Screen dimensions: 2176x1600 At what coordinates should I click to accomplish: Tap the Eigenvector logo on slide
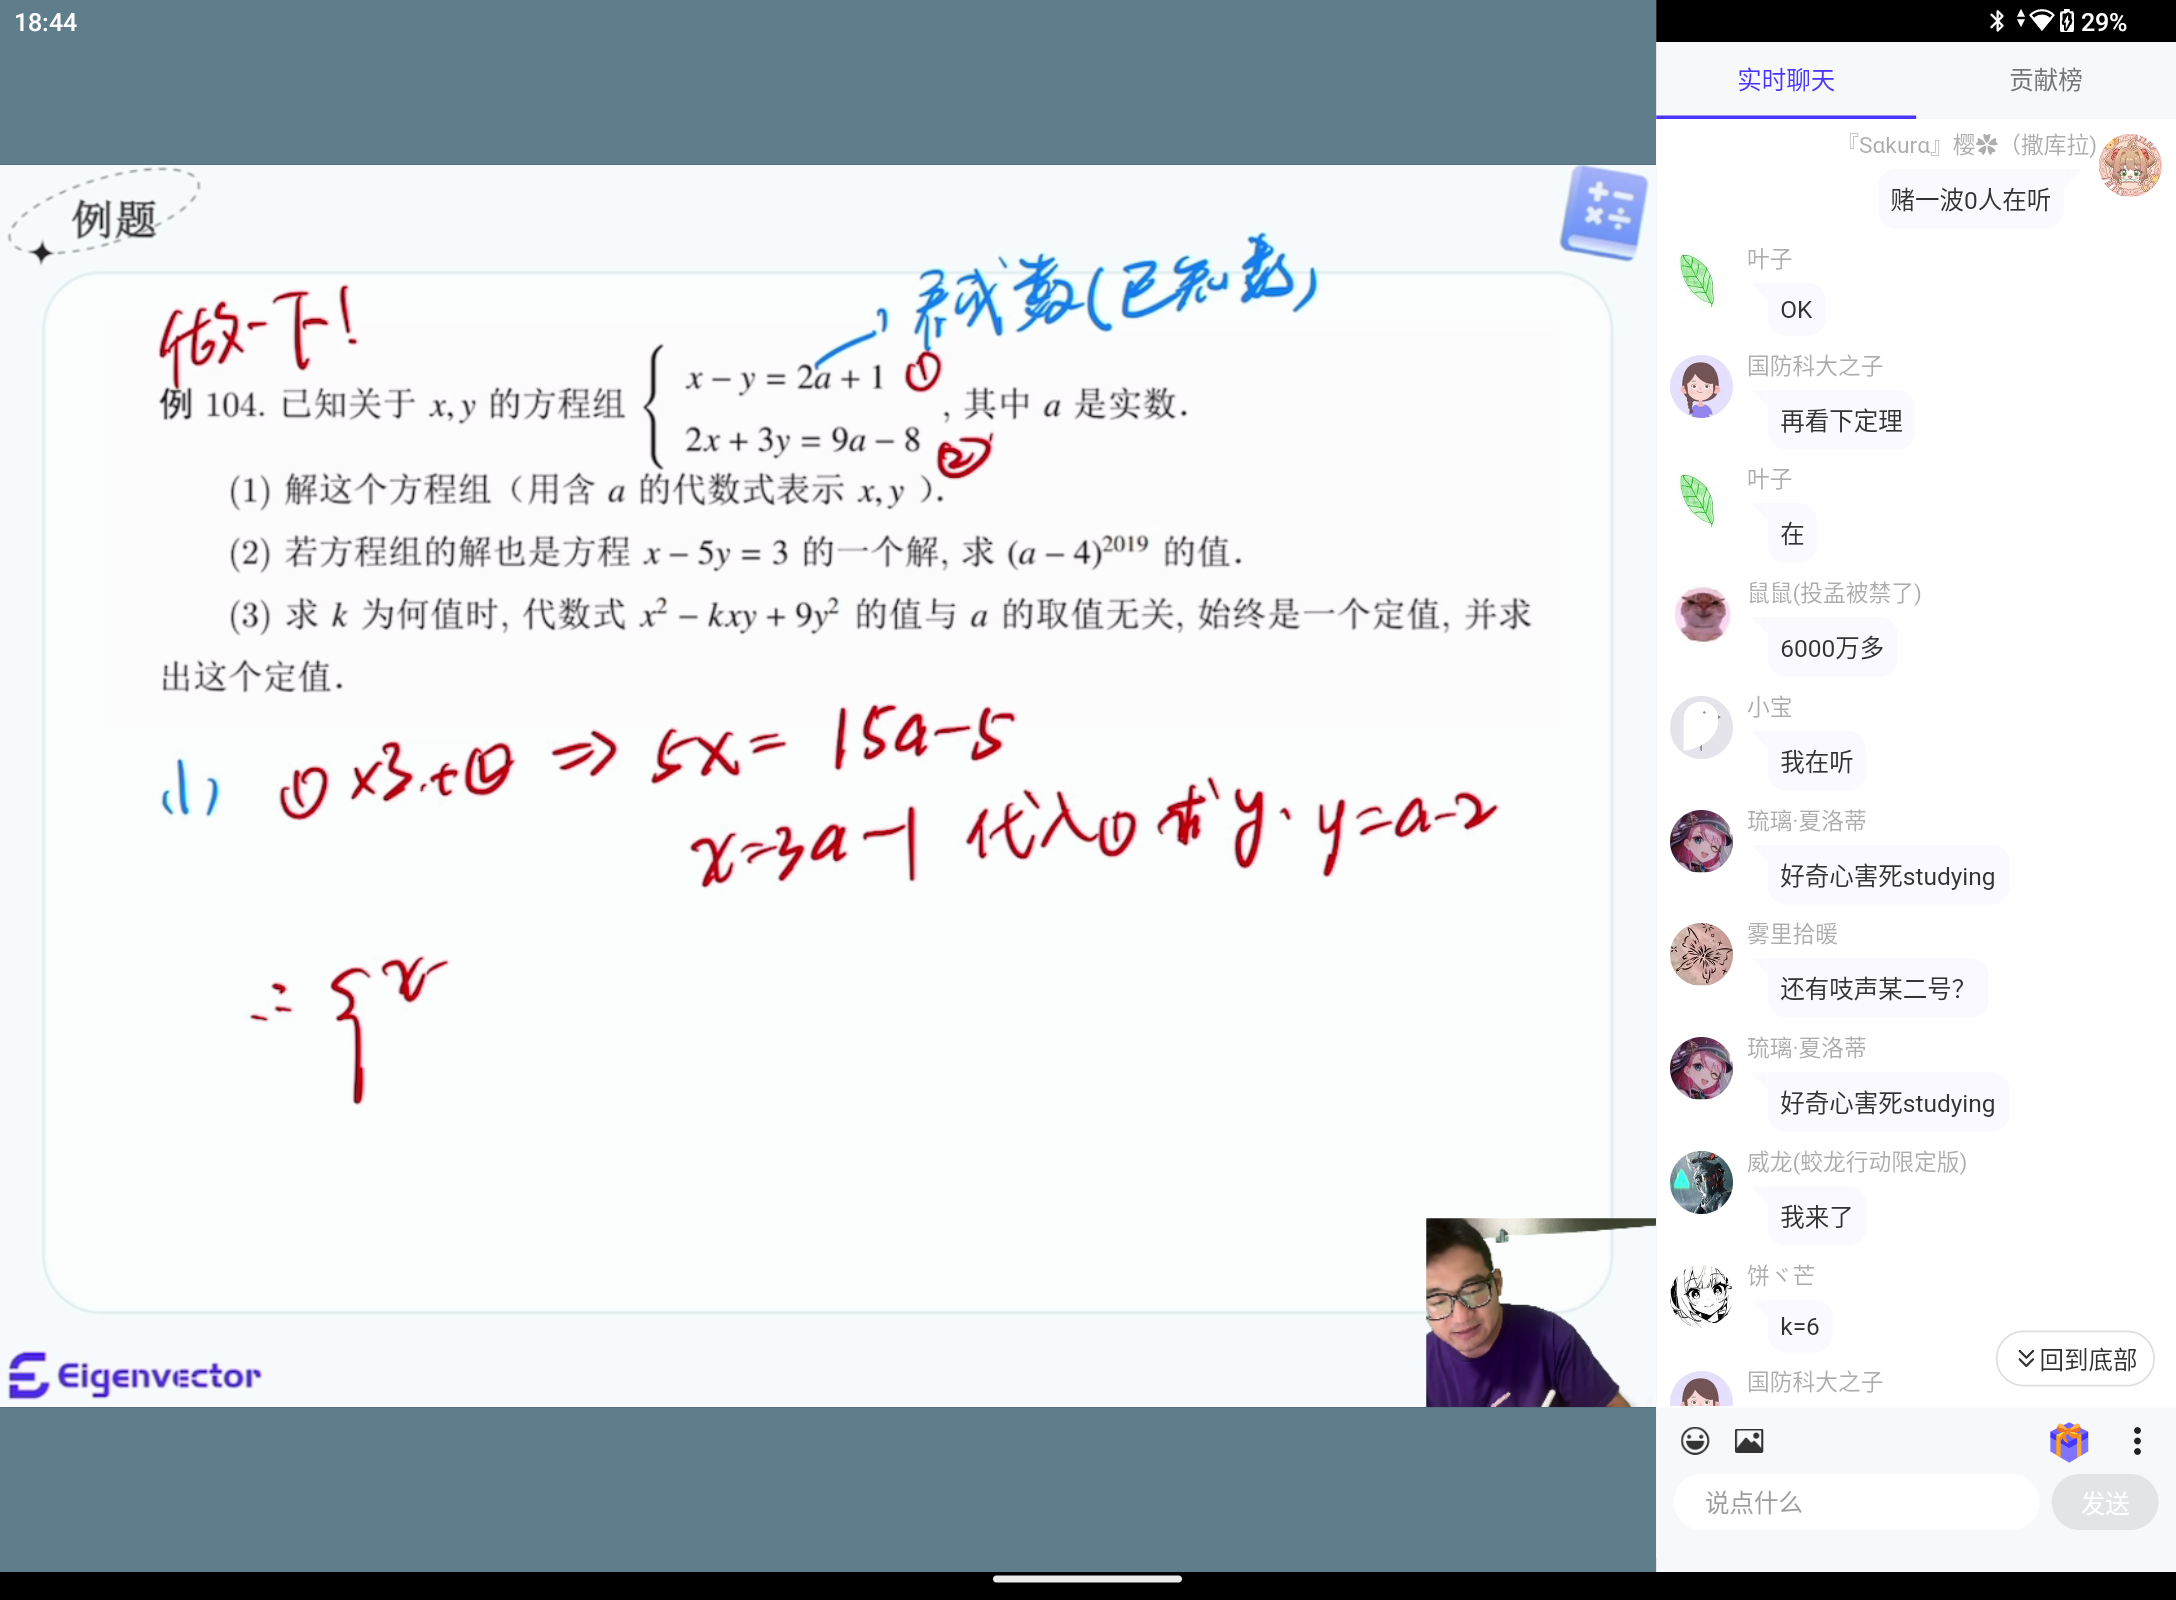coord(135,1376)
